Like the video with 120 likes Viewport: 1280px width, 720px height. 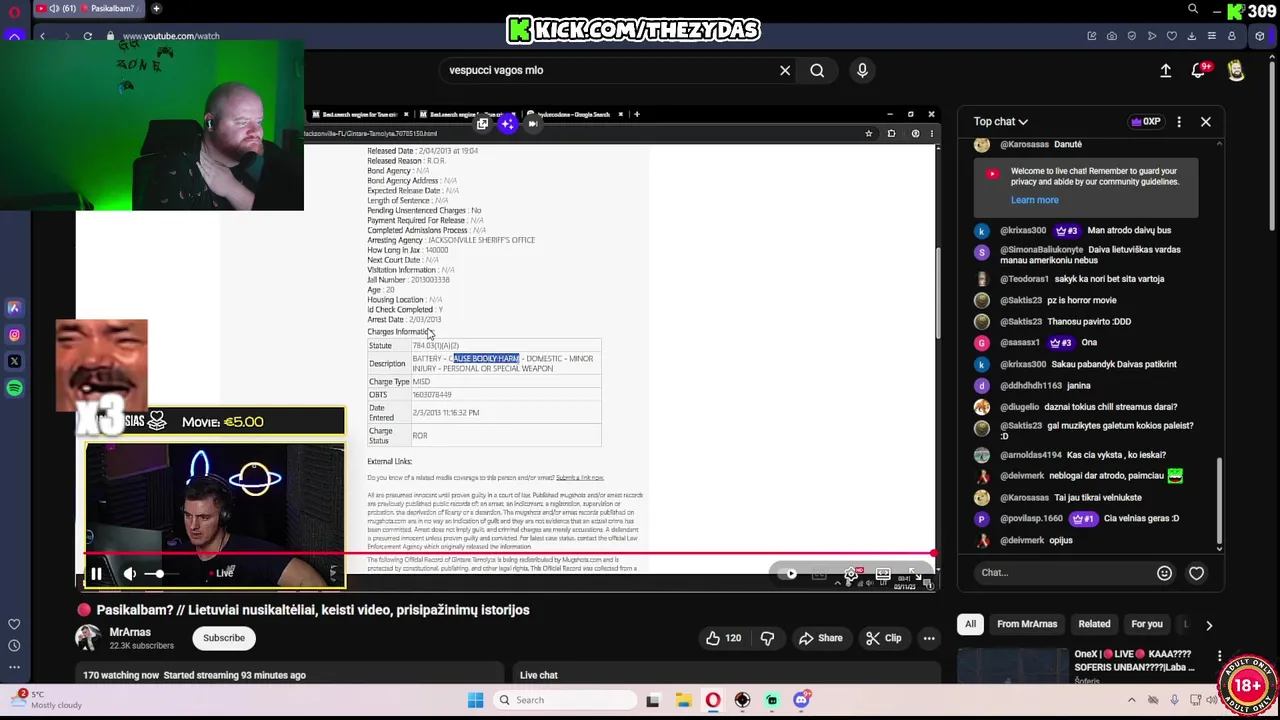[x=726, y=638]
